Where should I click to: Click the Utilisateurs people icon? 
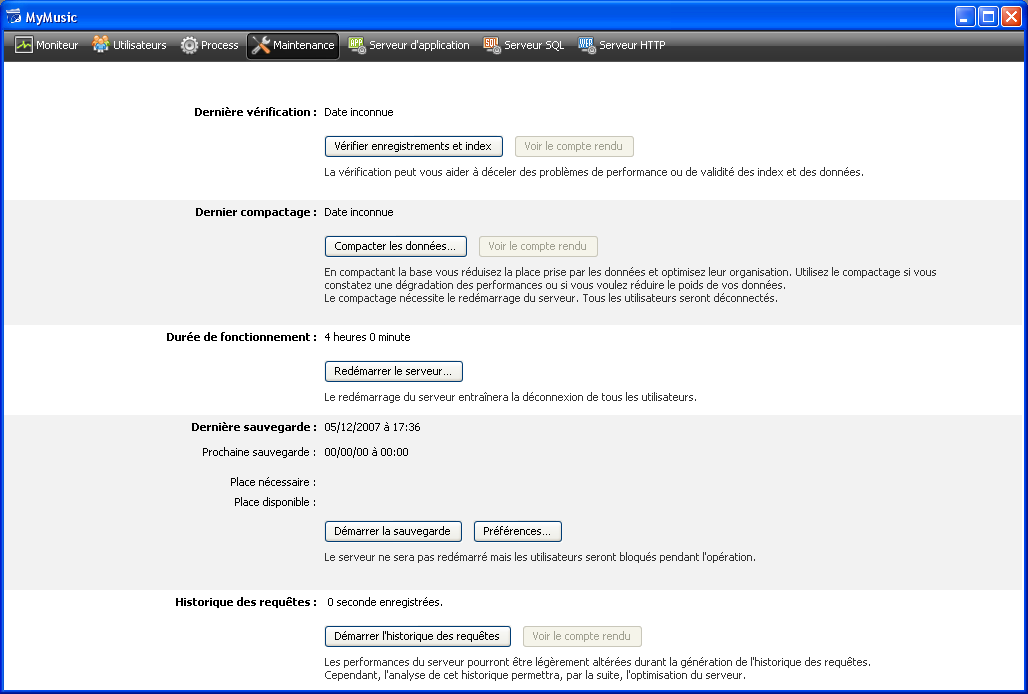pyautogui.click(x=101, y=45)
